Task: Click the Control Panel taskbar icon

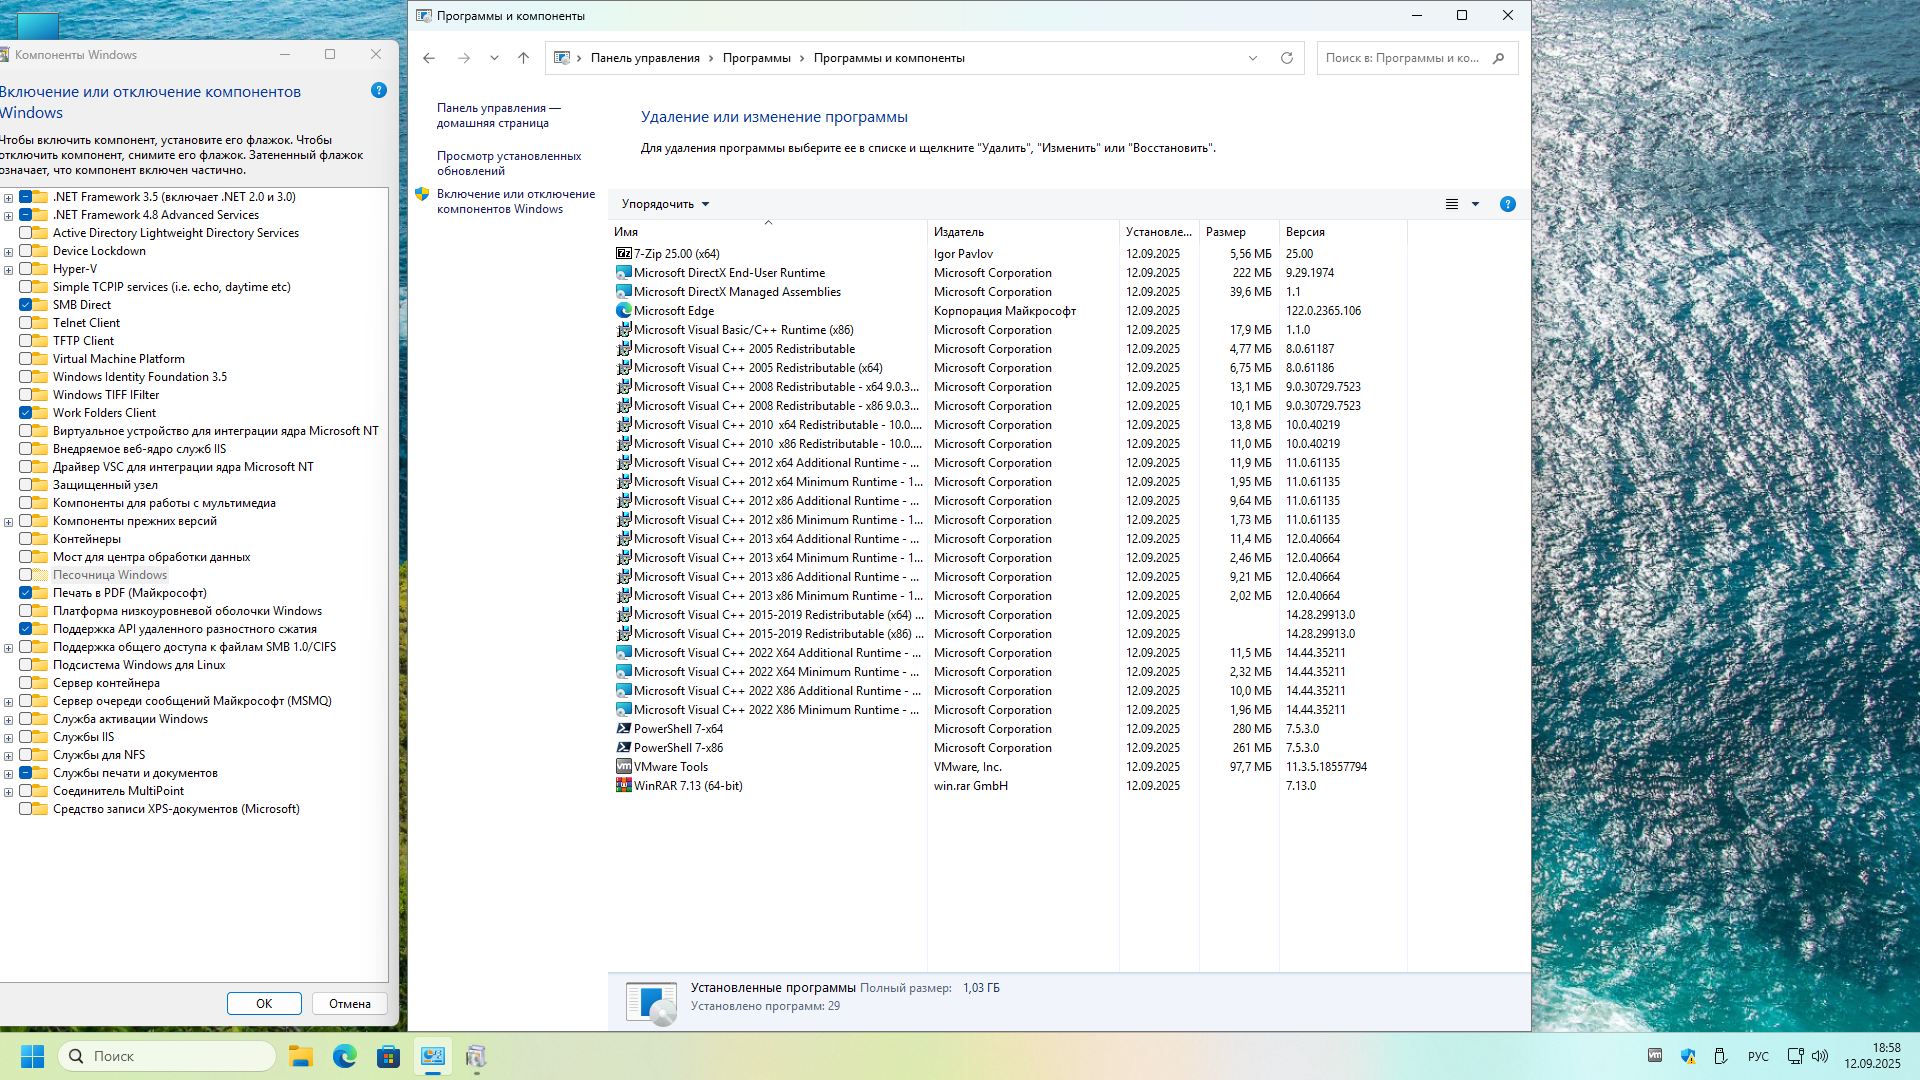Action: (x=433, y=1056)
